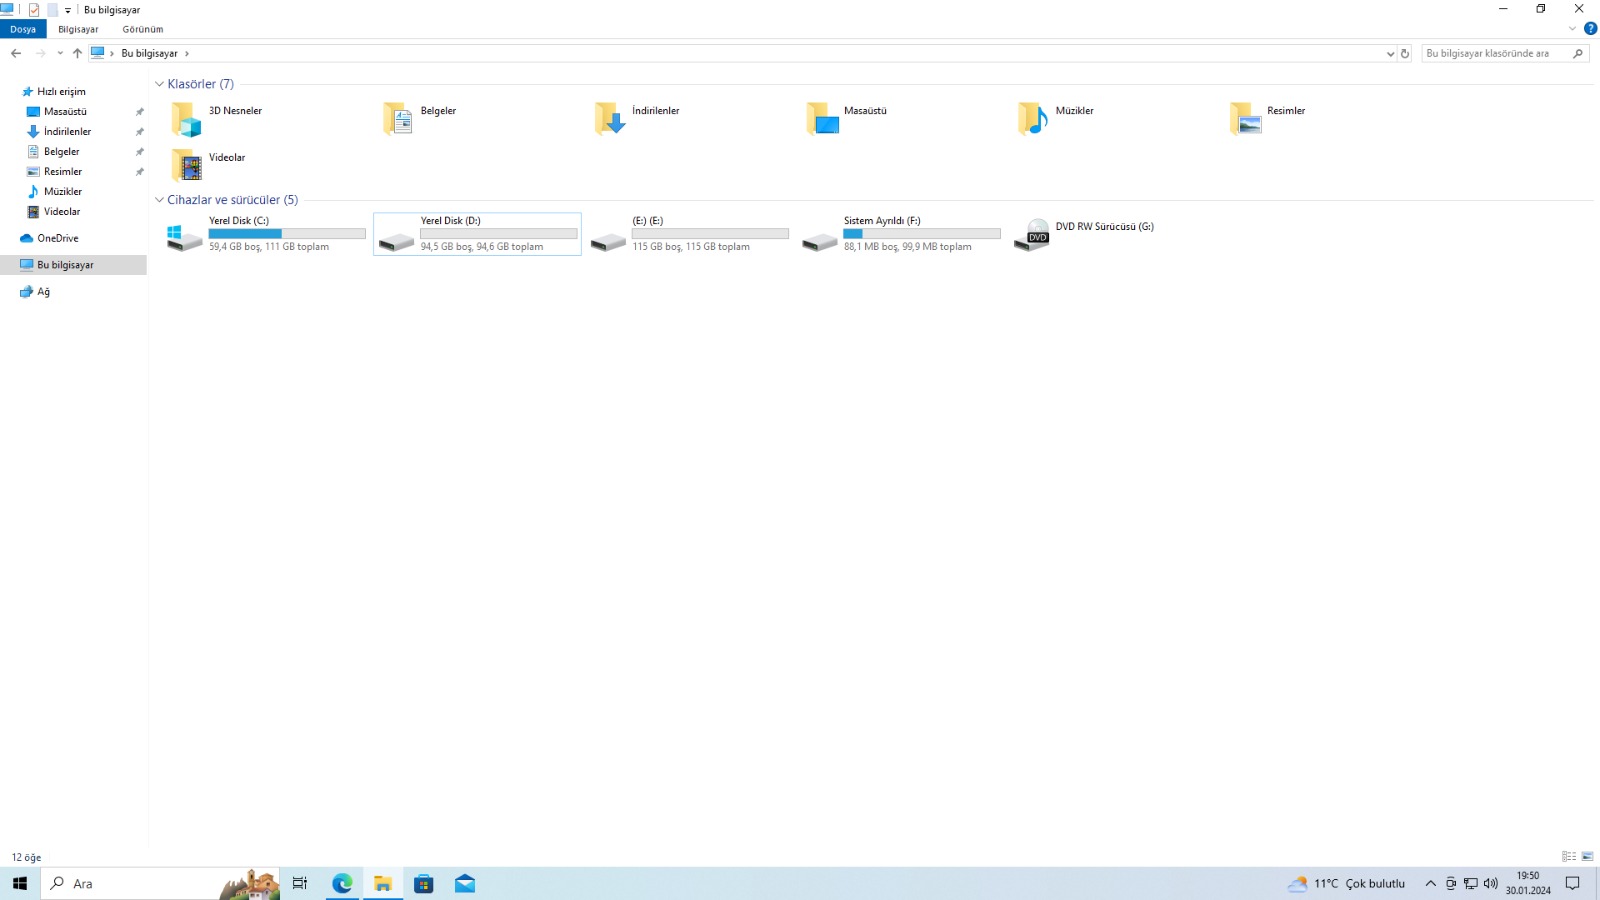Click the Bu bilgisayar breadcrumb in the address bar
Image resolution: width=1600 pixels, height=900 pixels.
[x=149, y=54]
